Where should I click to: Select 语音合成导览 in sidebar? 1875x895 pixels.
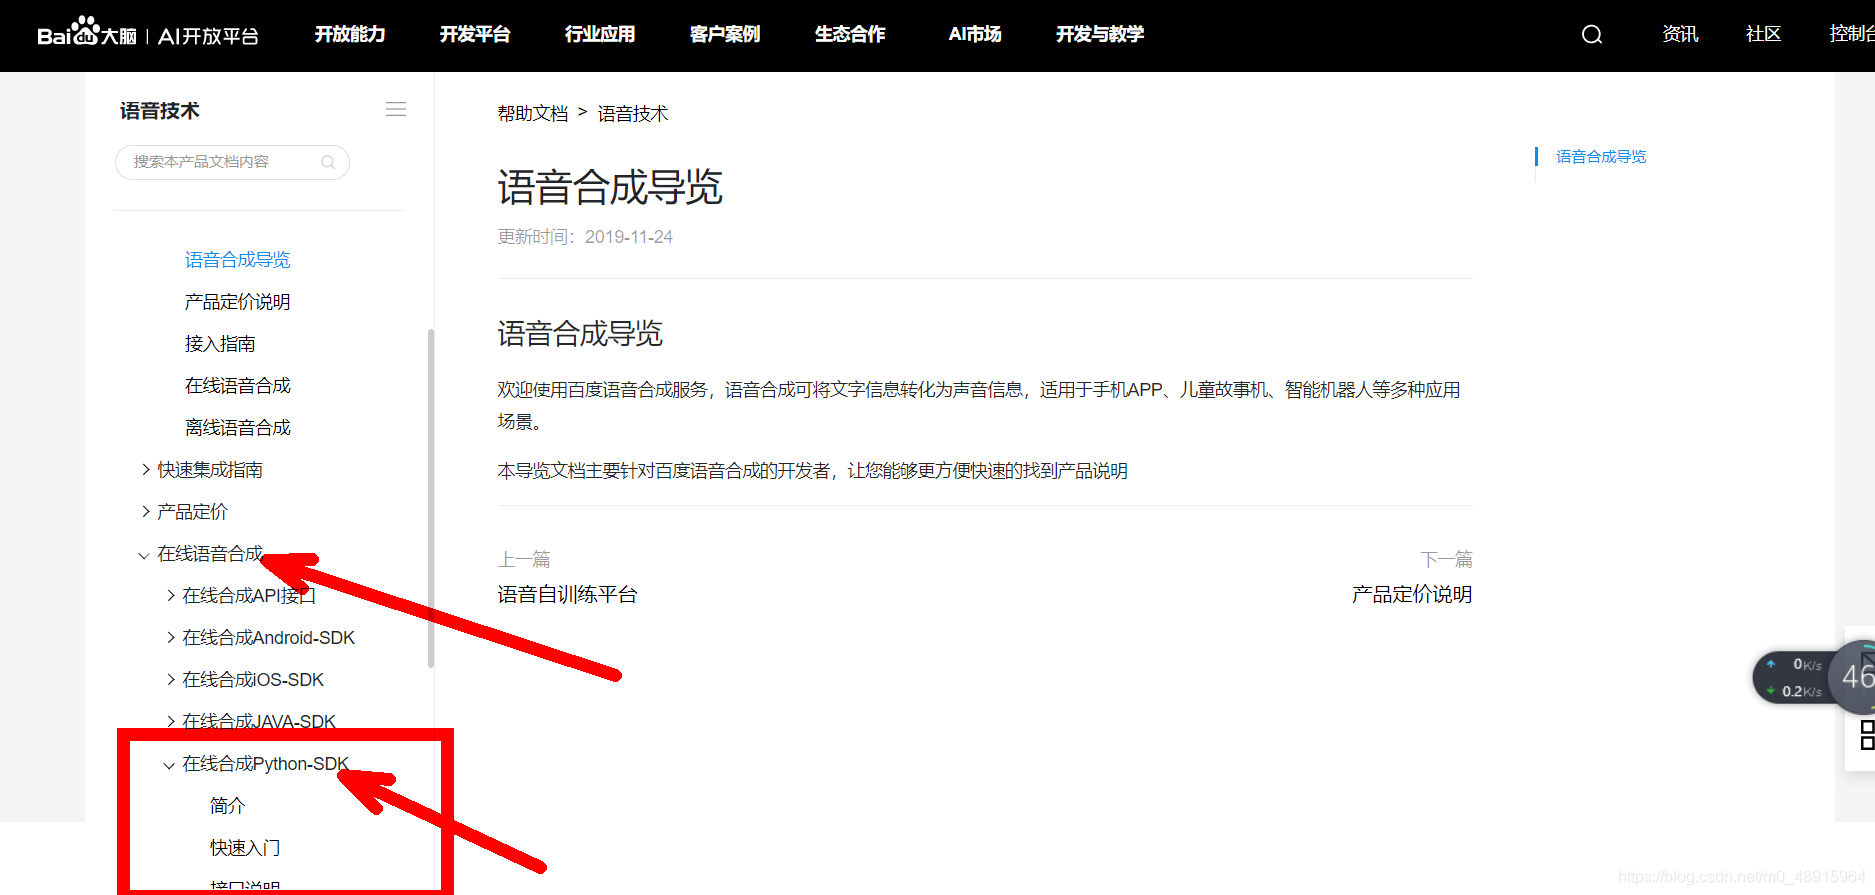click(237, 260)
